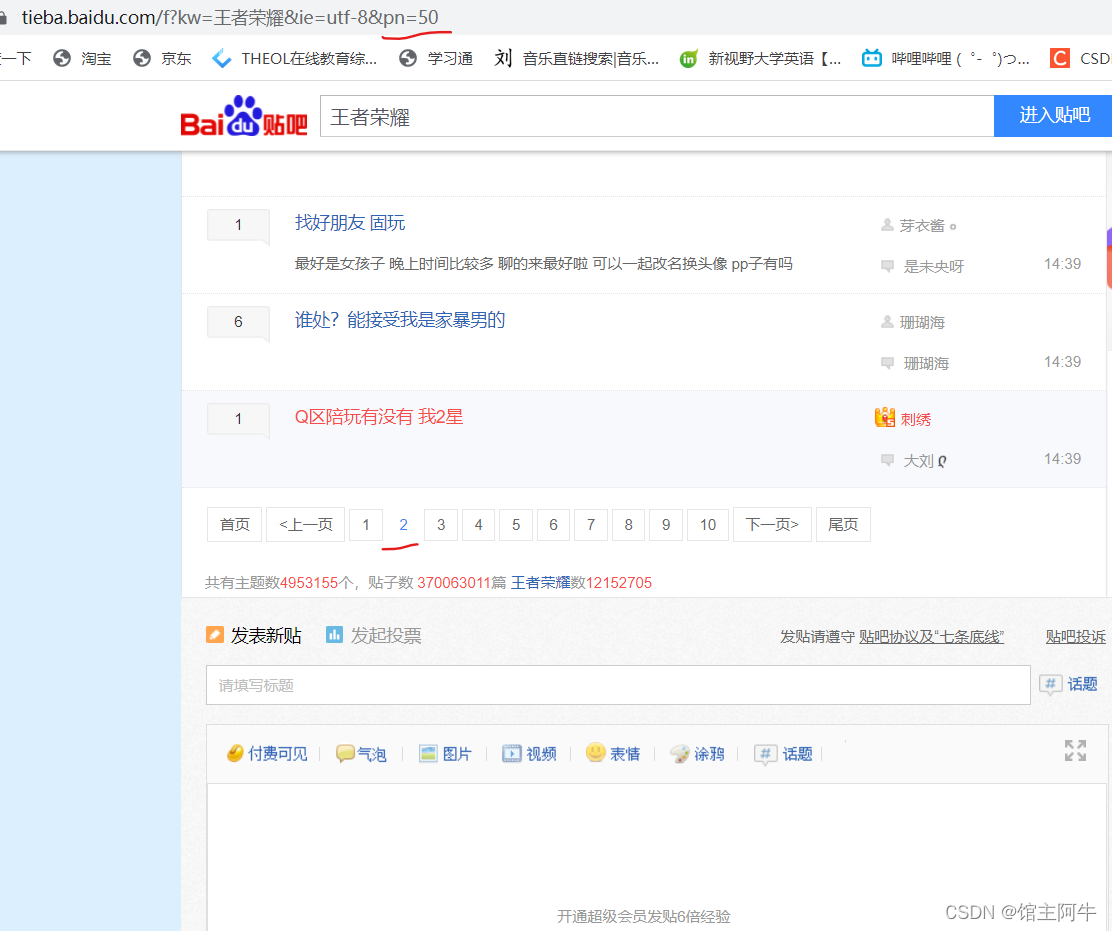The height and width of the screenshot is (931, 1112).
Task: Click the 发起投票 poll icon
Action: tap(334, 634)
